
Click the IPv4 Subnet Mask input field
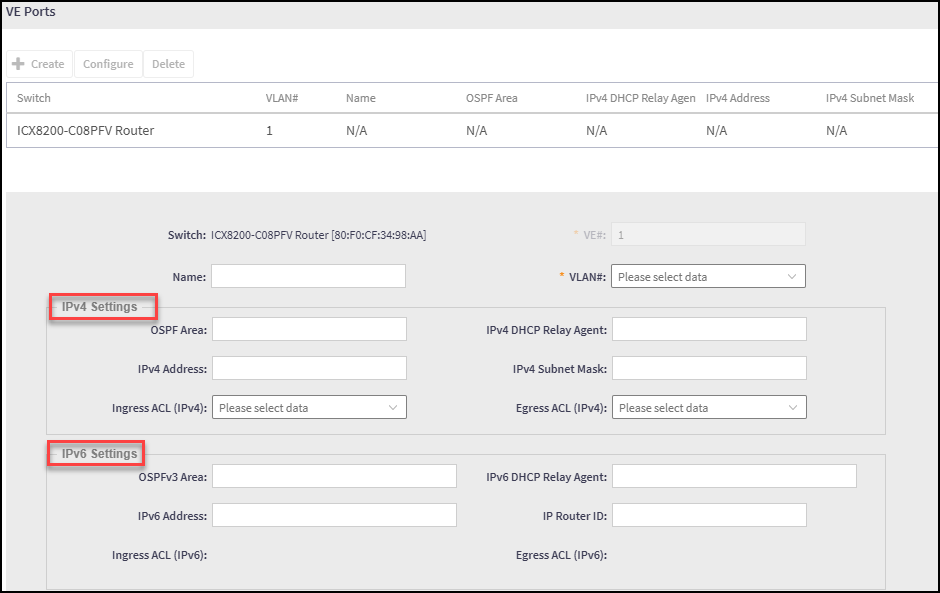click(x=709, y=368)
